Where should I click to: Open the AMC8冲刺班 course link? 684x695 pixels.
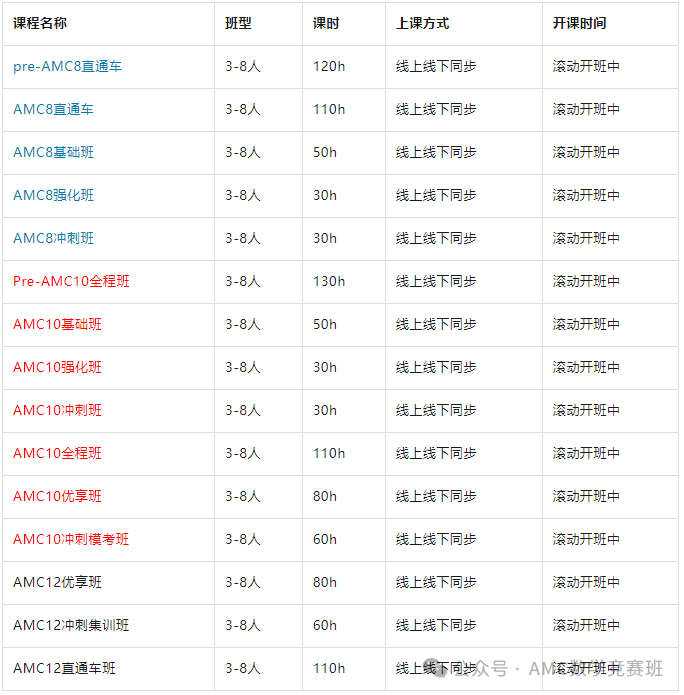[x=53, y=238]
